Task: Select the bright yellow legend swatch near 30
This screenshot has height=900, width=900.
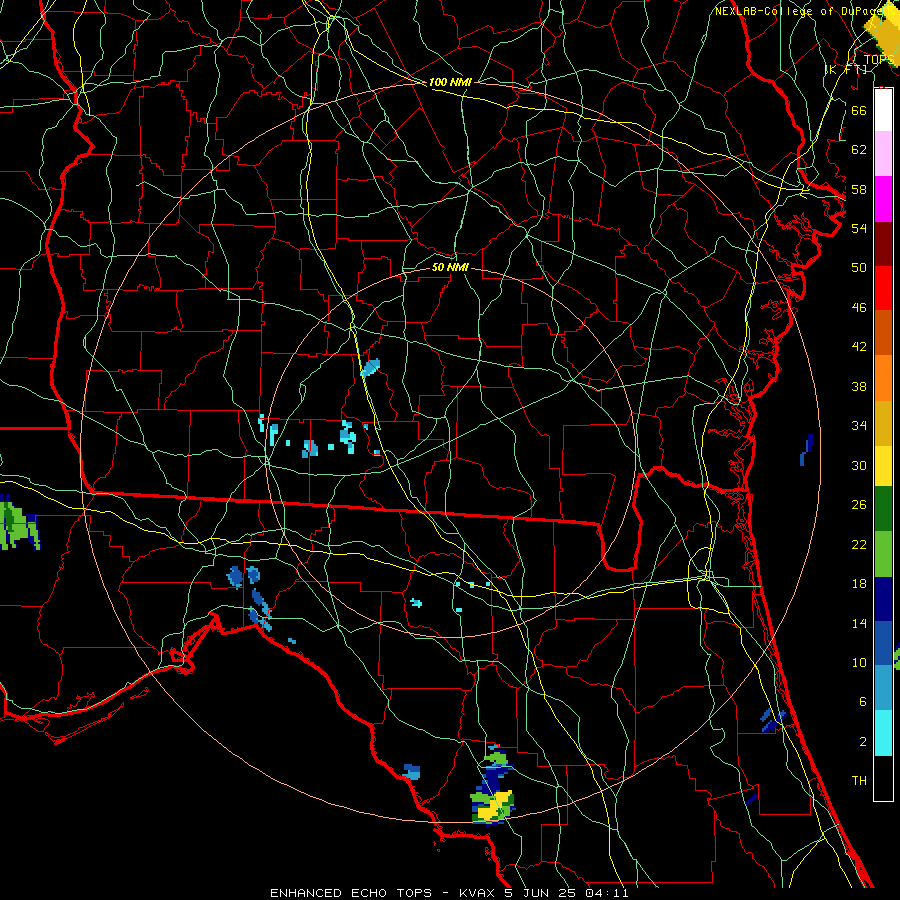Action: [883, 465]
